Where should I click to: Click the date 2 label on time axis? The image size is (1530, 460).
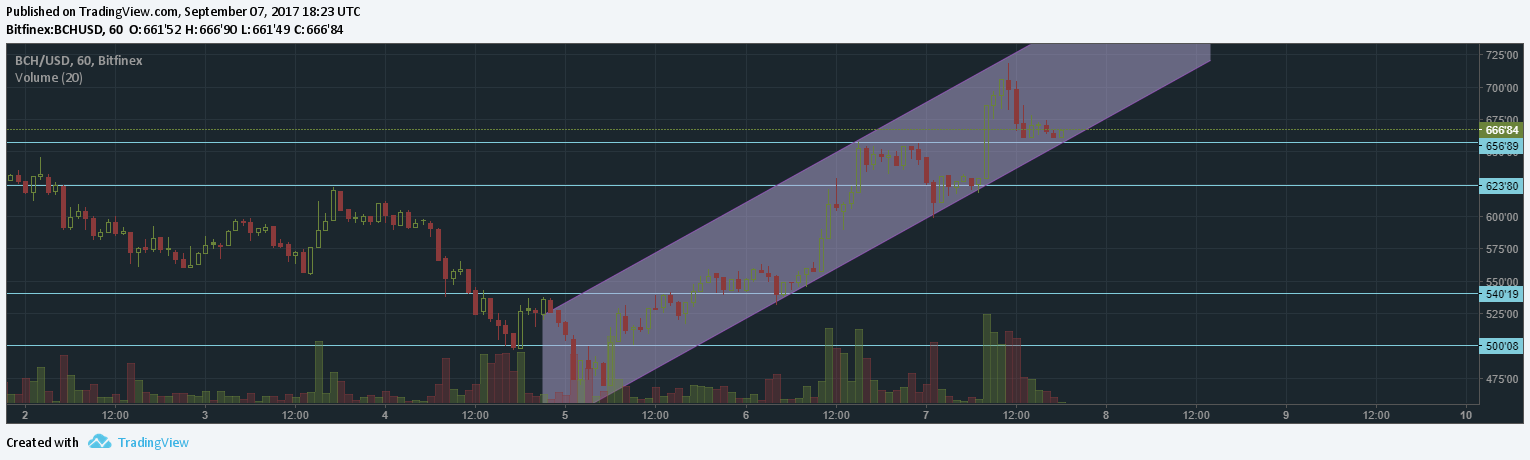(24, 414)
